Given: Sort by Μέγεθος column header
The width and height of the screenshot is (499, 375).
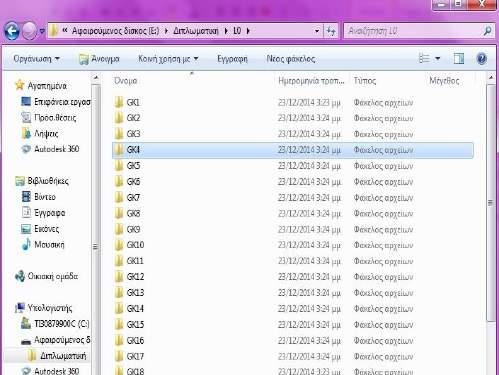Looking at the screenshot, I should [x=444, y=81].
